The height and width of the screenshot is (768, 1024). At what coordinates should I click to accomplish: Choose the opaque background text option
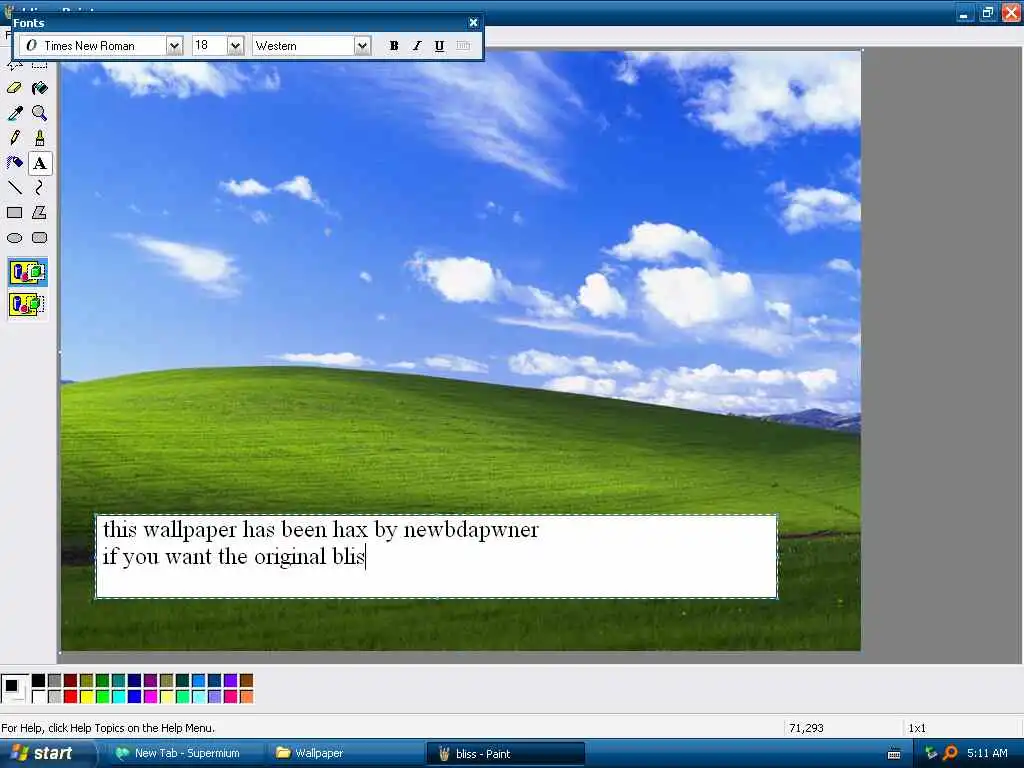(x=27, y=272)
